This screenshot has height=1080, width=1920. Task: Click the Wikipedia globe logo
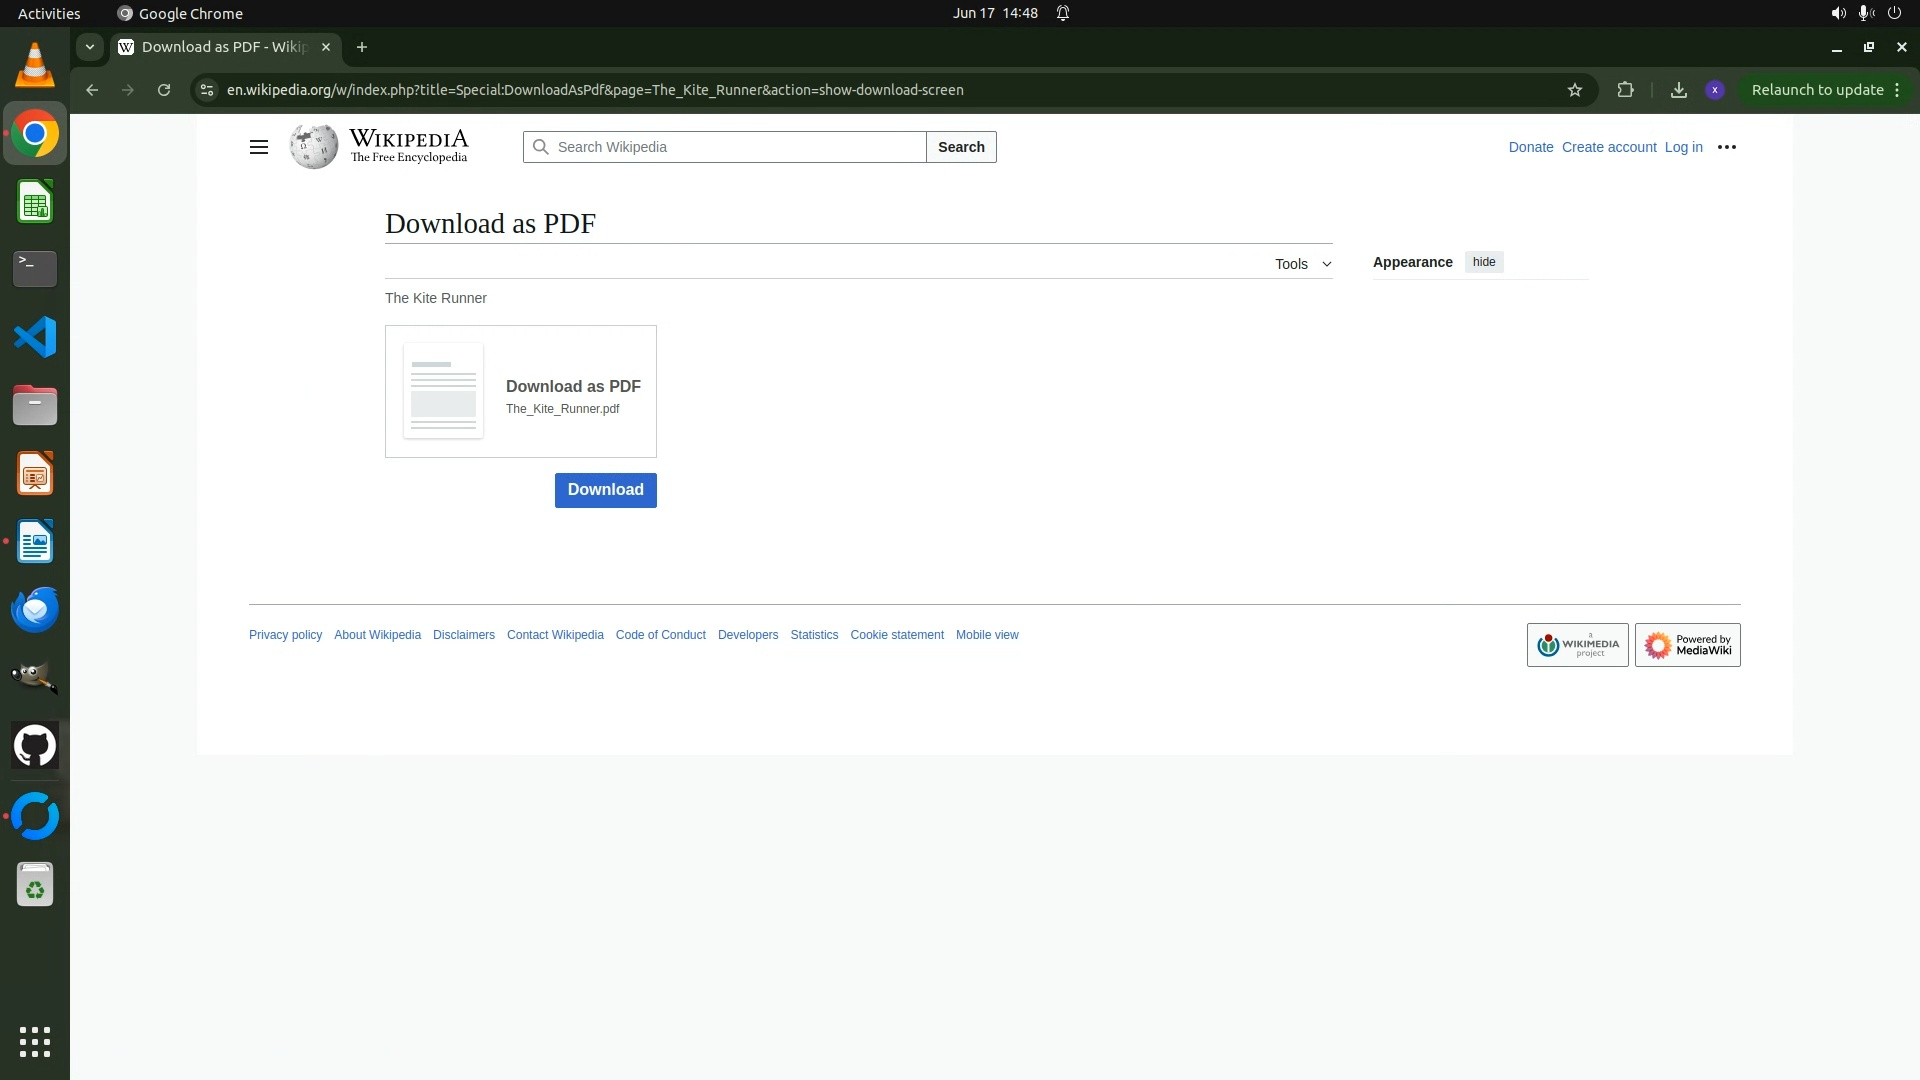(x=313, y=147)
